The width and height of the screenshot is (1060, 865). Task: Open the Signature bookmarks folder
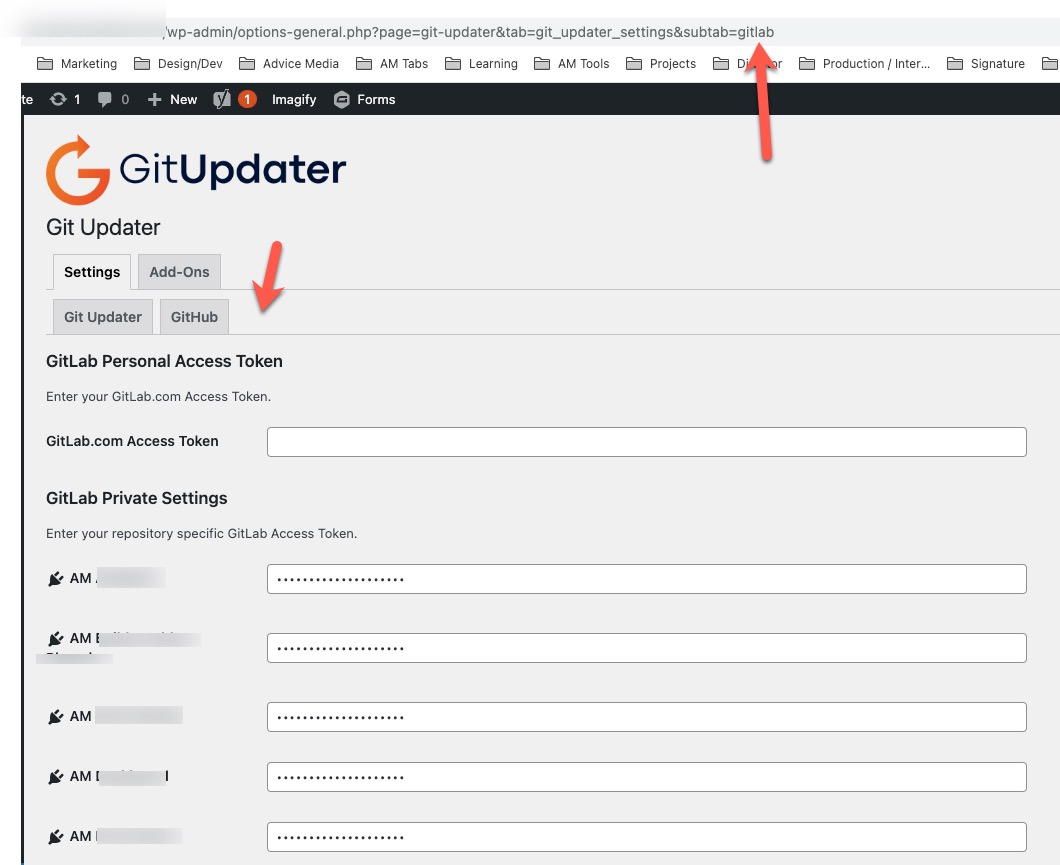pos(986,64)
